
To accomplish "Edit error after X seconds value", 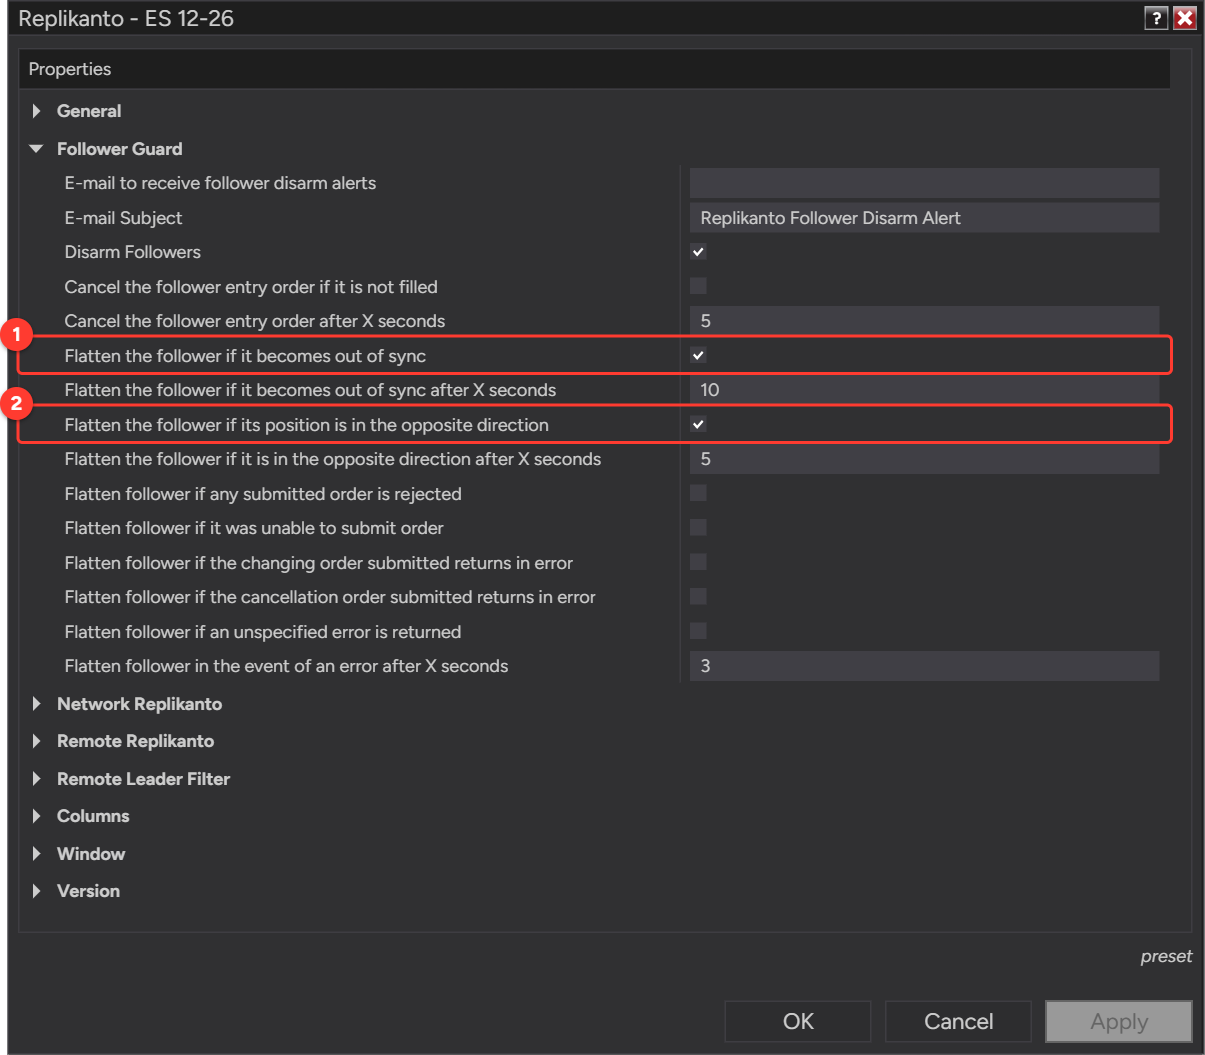I will pos(924,666).
